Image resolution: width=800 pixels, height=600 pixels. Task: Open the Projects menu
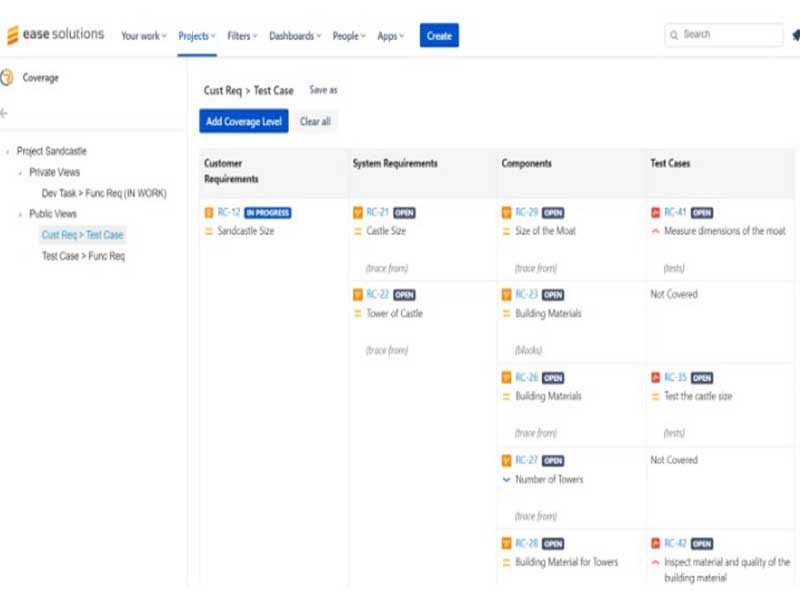(x=197, y=36)
